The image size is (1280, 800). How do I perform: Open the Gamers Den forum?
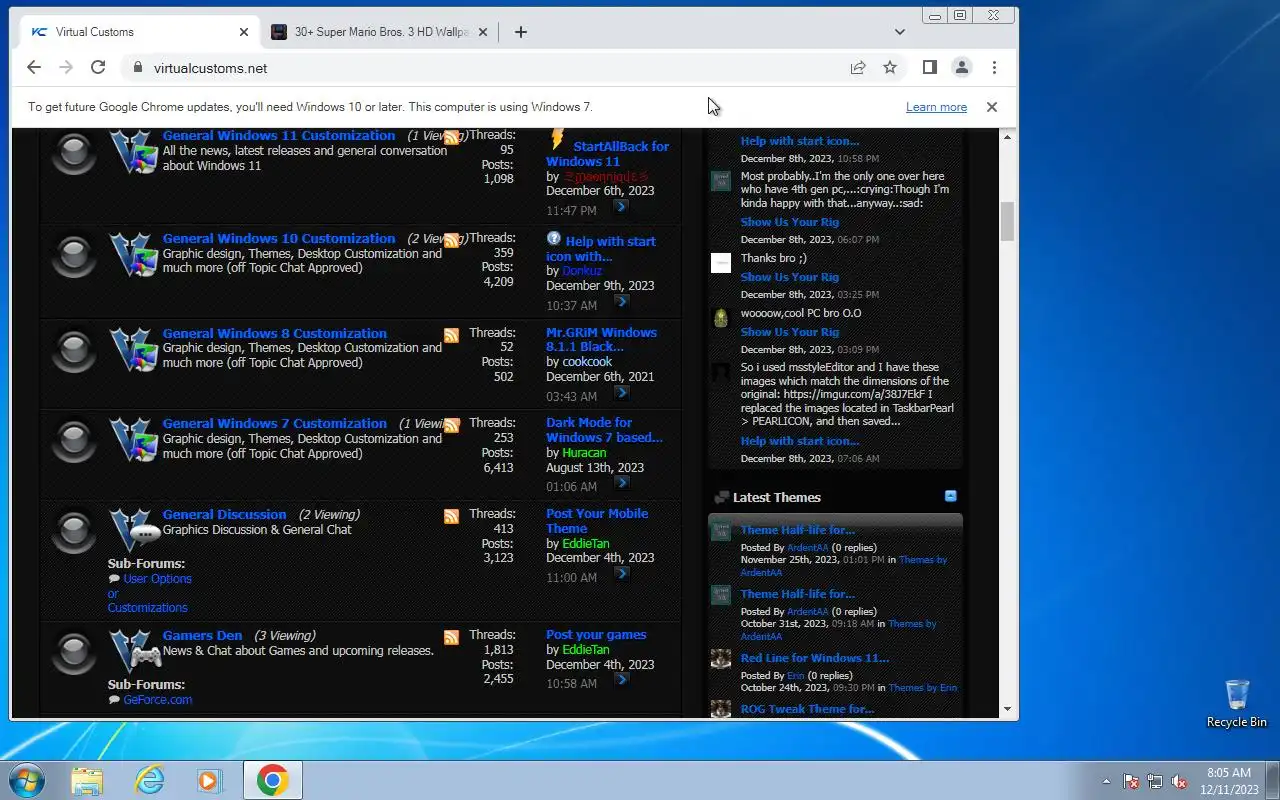click(203, 636)
